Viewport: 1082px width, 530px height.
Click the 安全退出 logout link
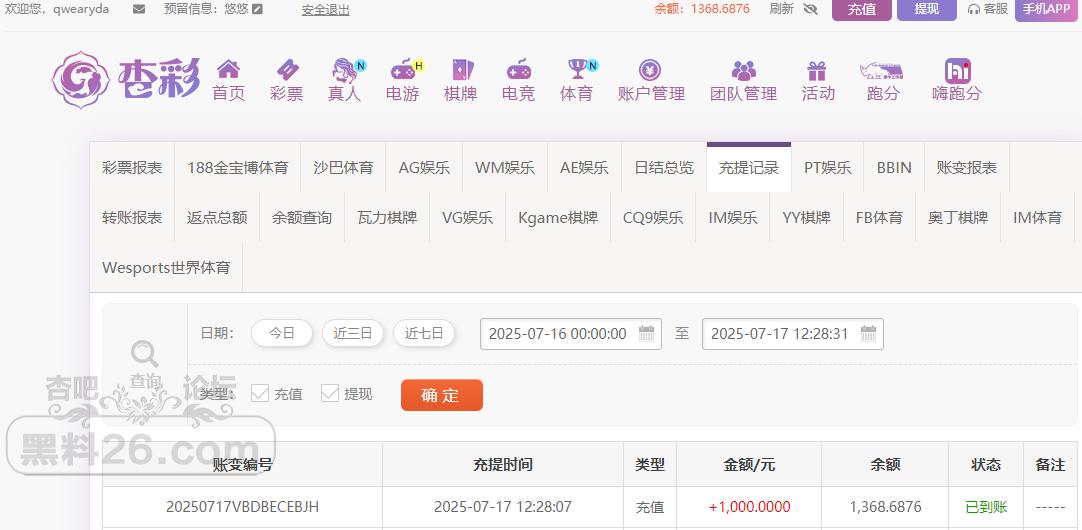(326, 10)
